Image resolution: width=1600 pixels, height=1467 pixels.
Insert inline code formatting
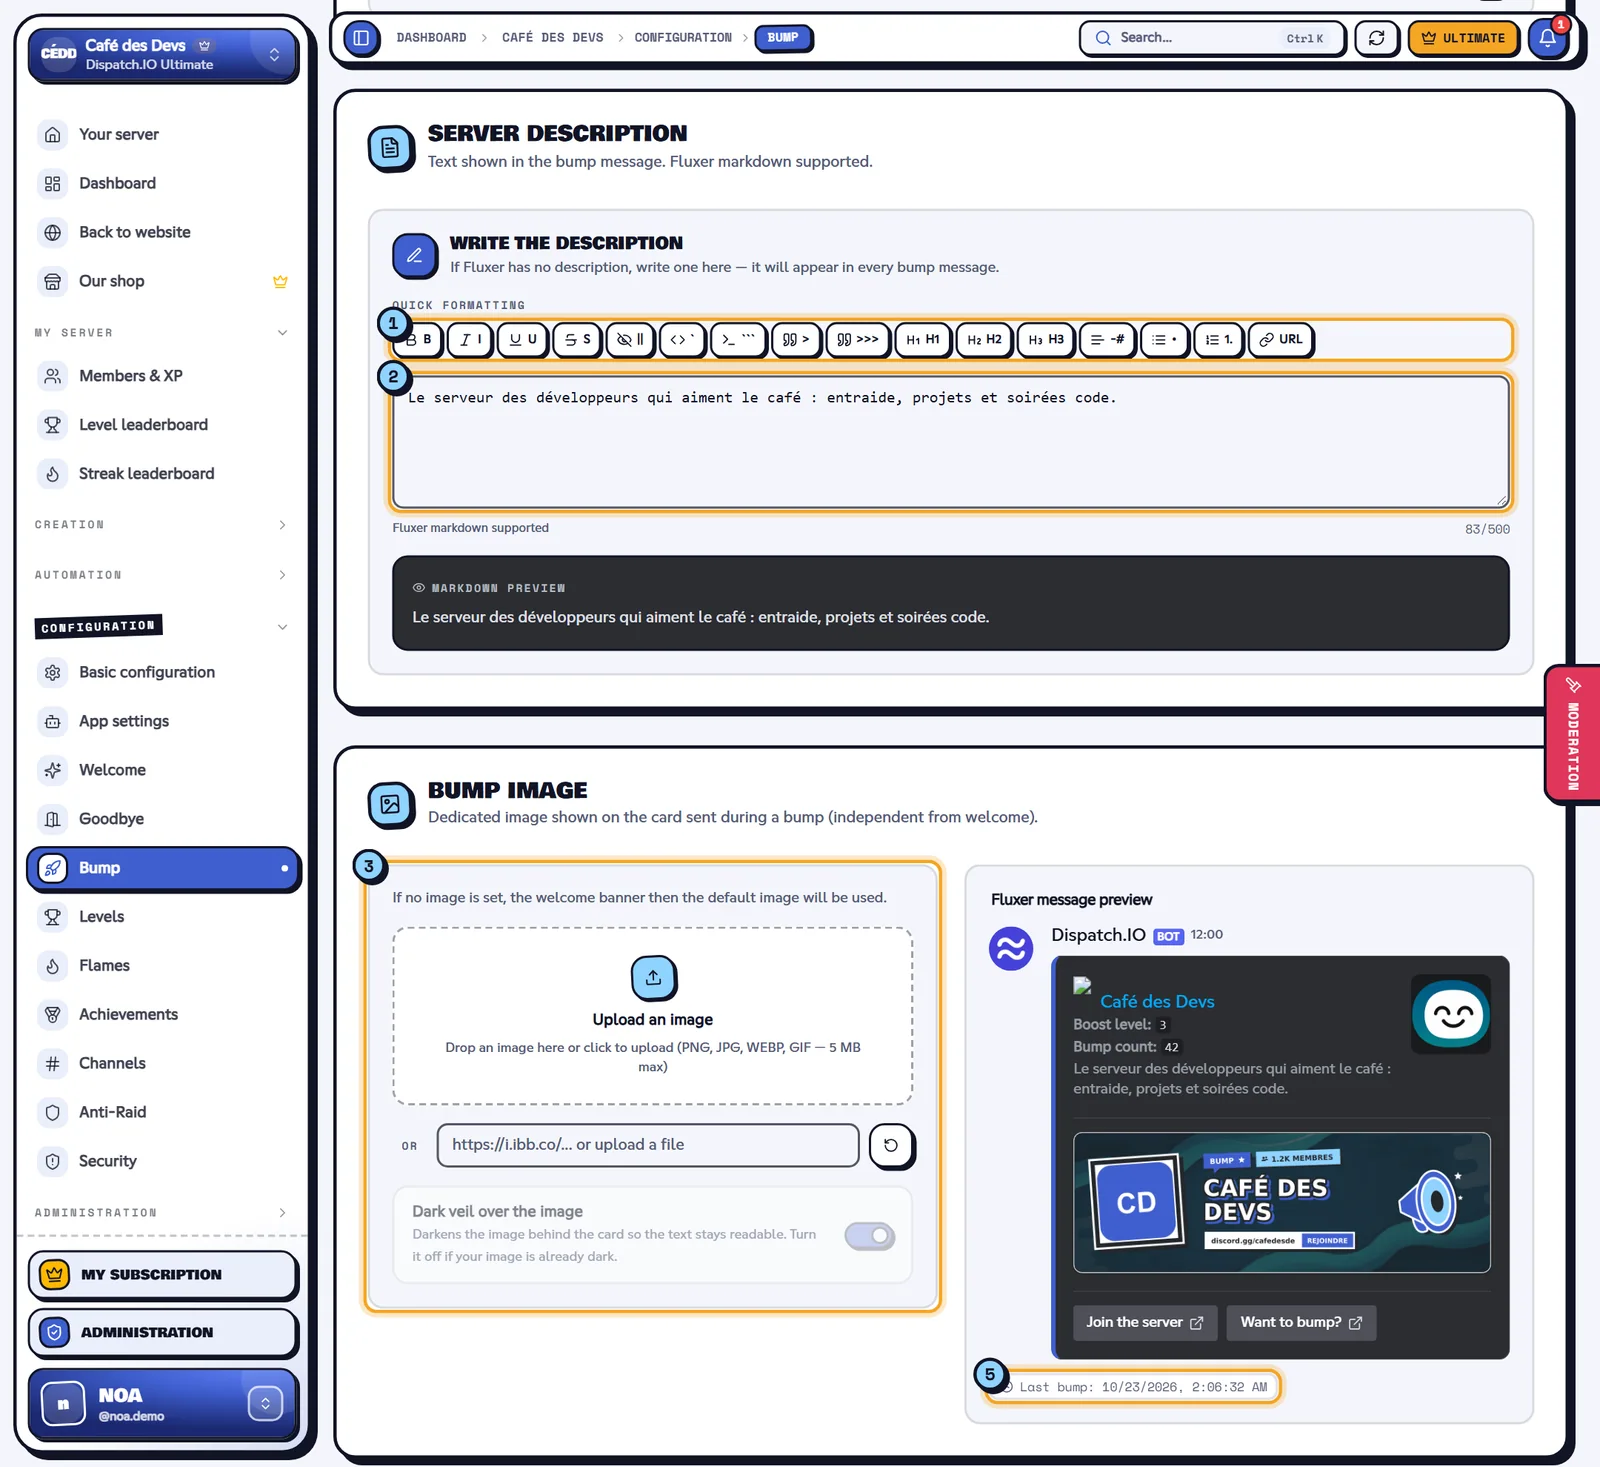(x=682, y=340)
